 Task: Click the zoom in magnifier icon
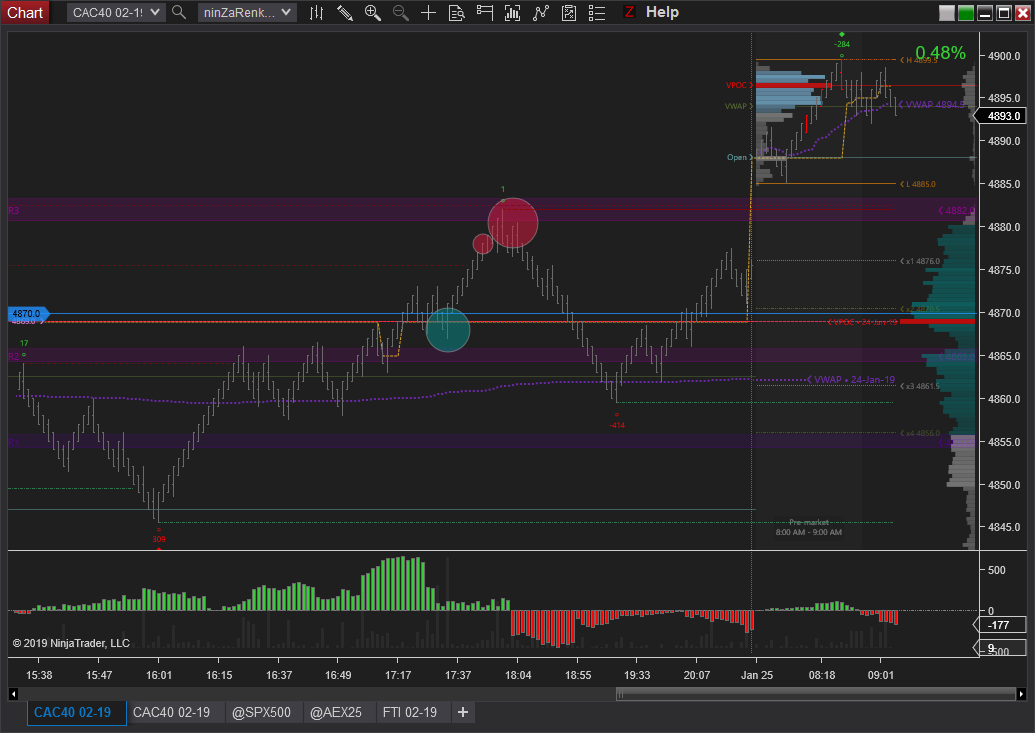point(373,13)
